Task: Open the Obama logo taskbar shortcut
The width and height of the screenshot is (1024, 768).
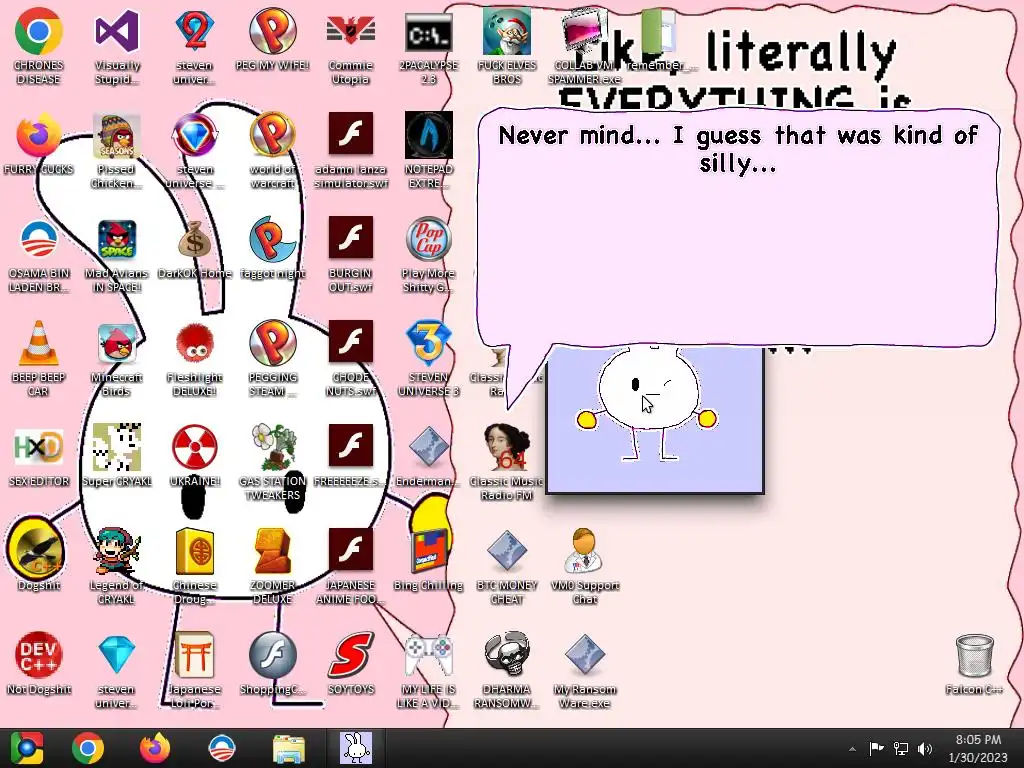Action: (221, 748)
